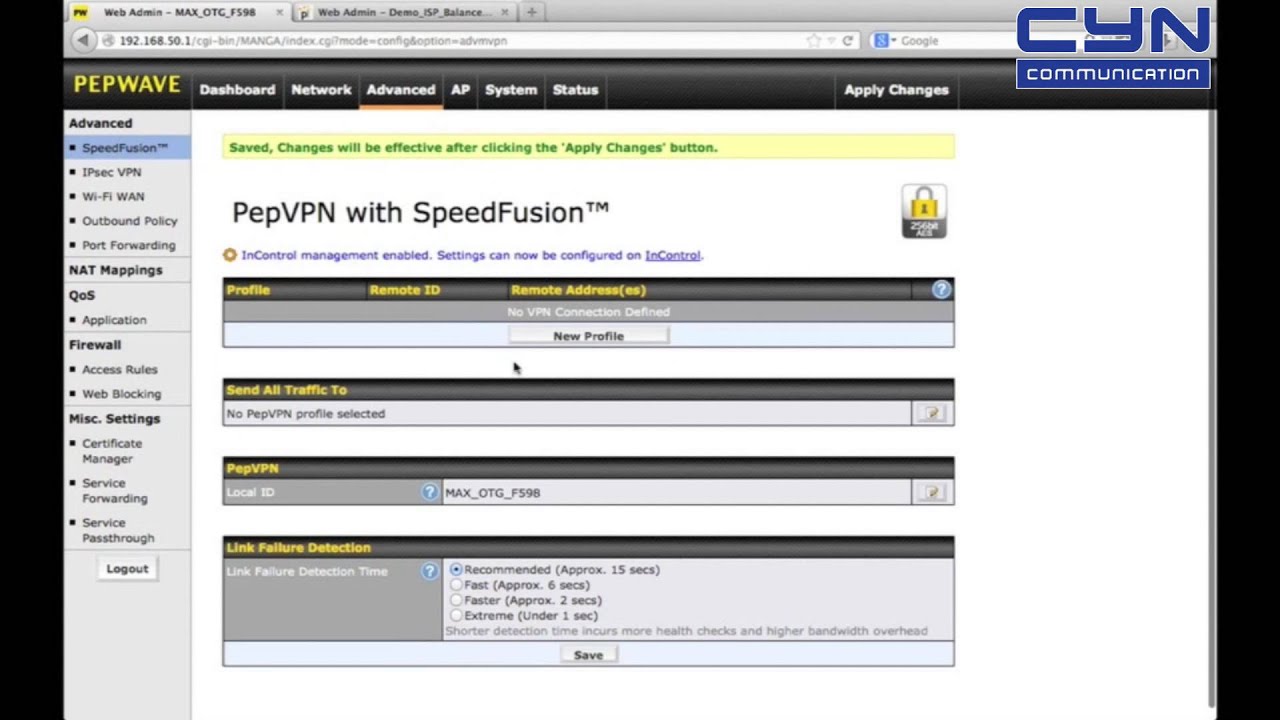Click the 256bit AES padlock icon
Image resolution: width=1280 pixels, height=720 pixels.
click(924, 211)
